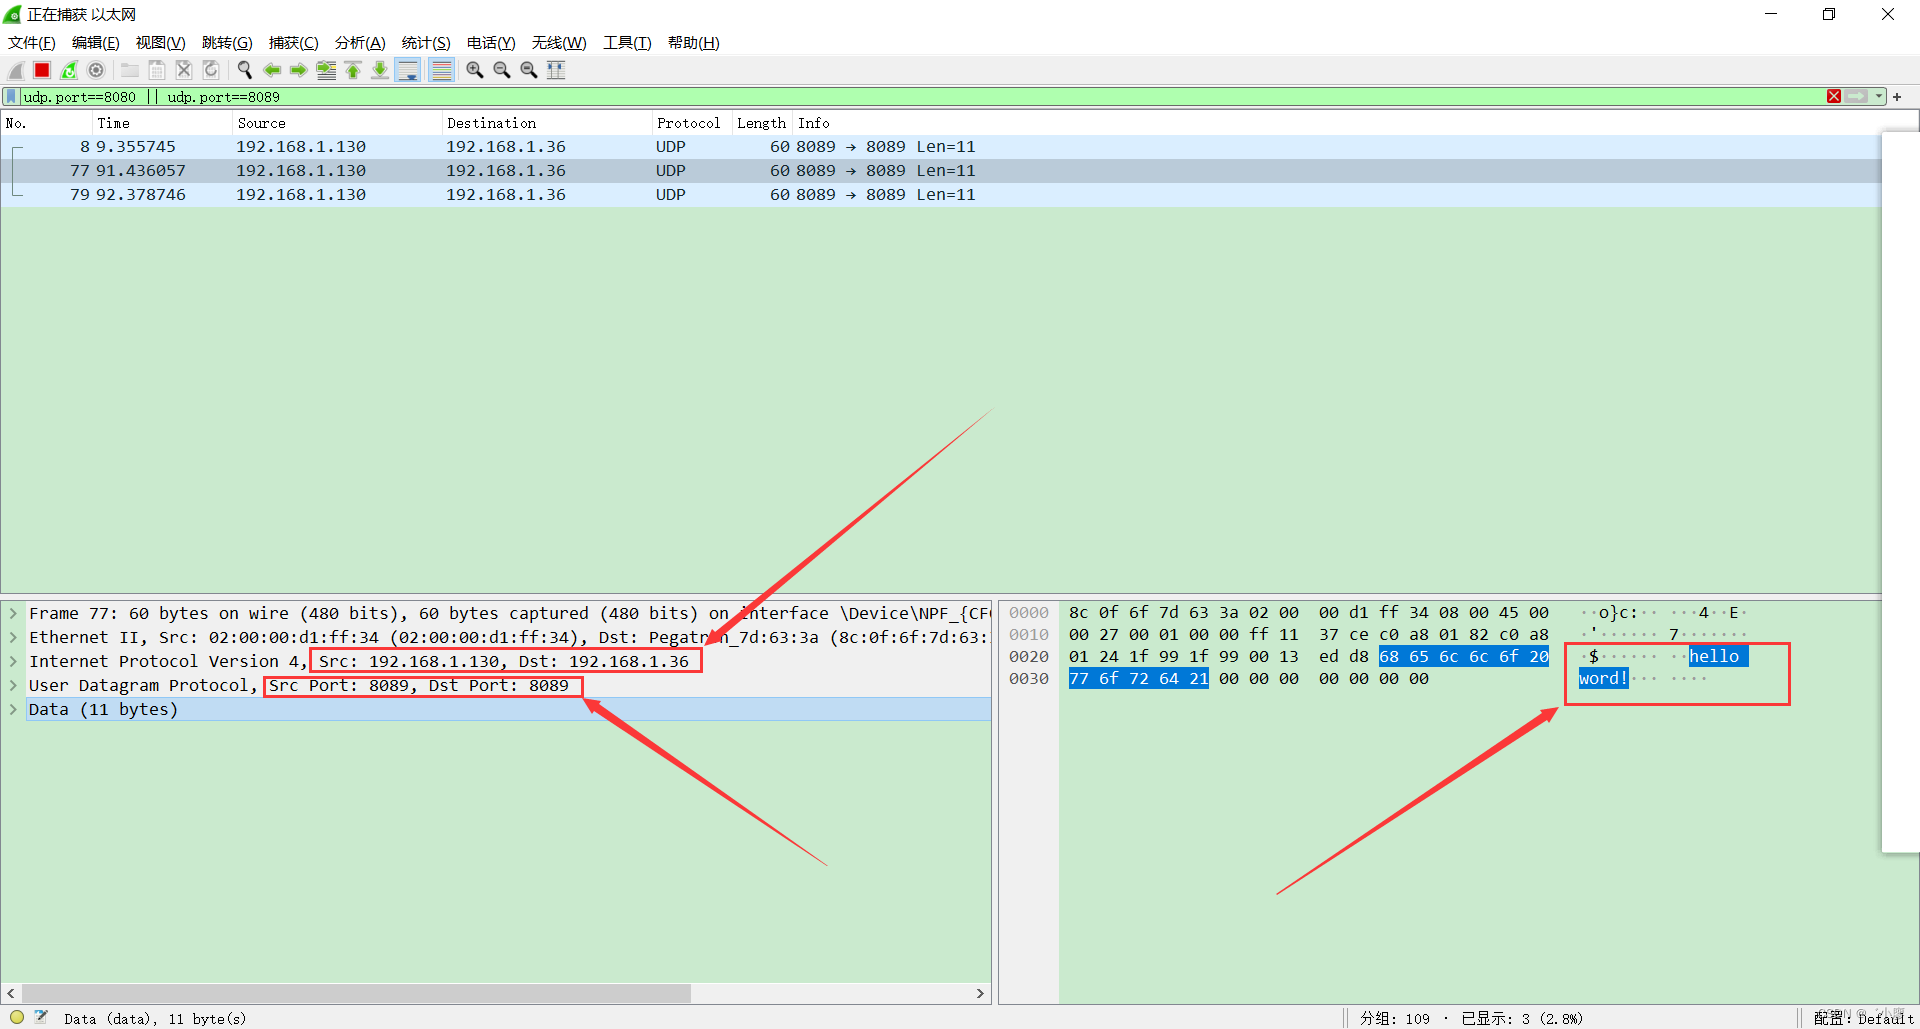The width and height of the screenshot is (1920, 1029).
Task: Click hex offset 0020 row in bytes pane
Action: 1029,656
